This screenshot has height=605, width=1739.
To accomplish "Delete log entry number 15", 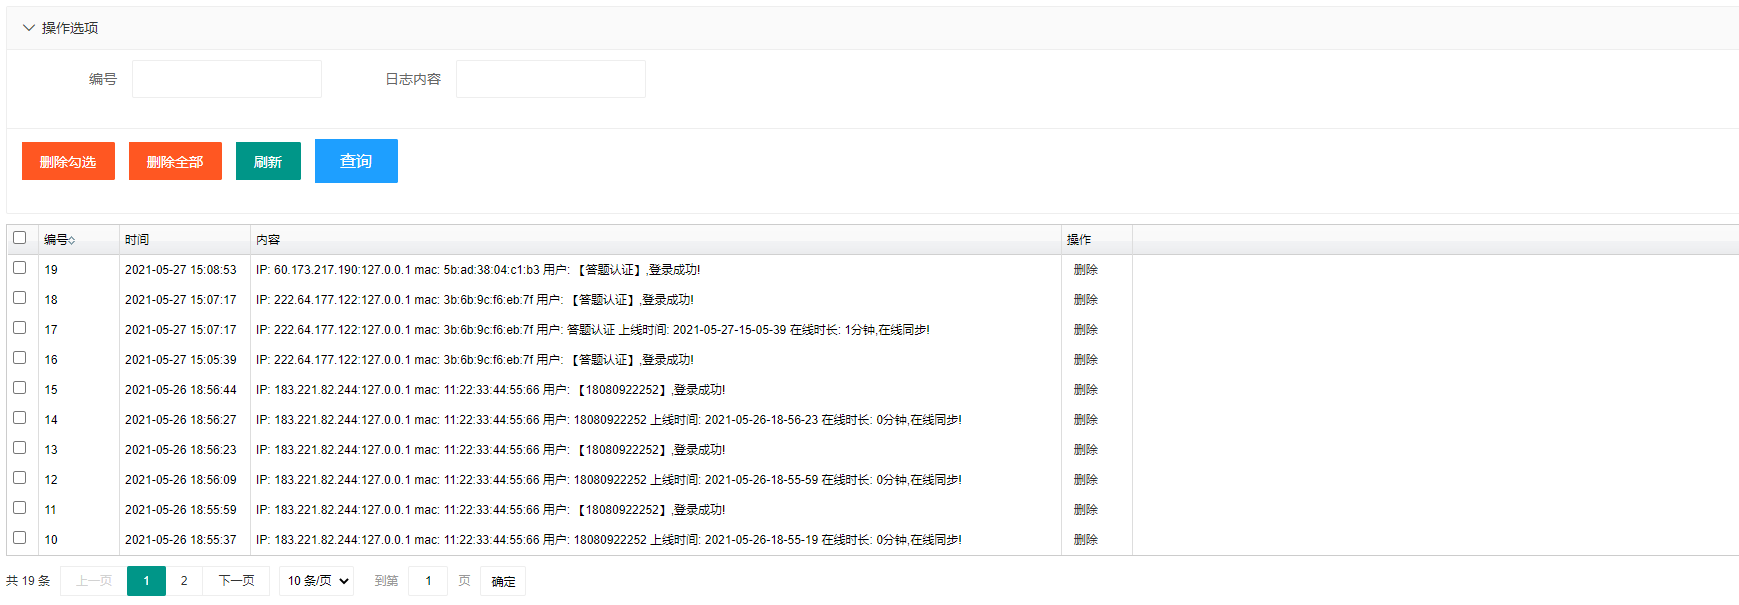I will tap(1085, 390).
